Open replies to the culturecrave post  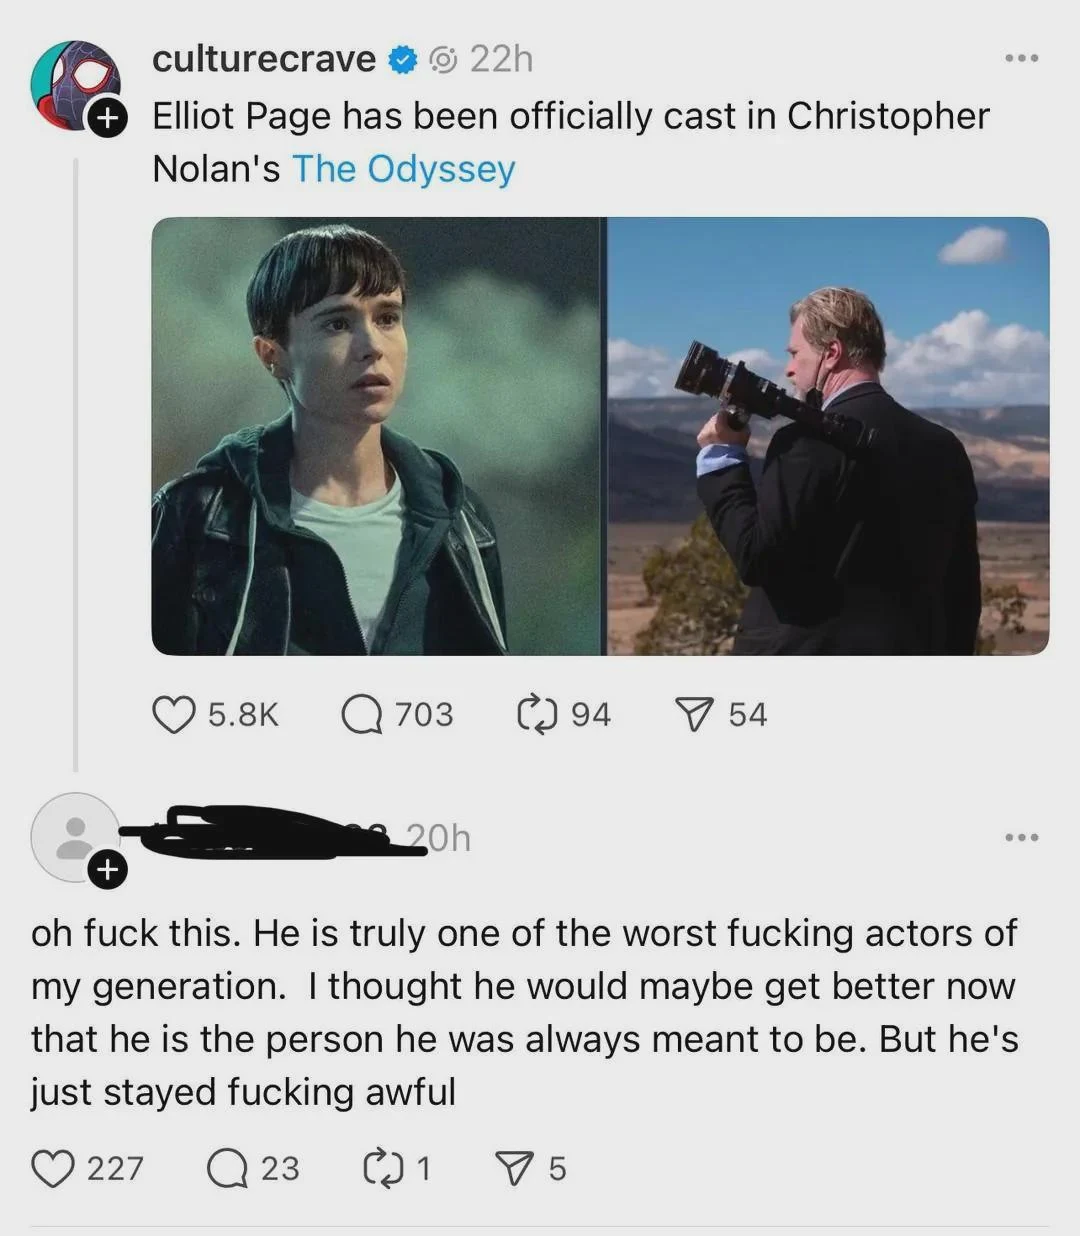362,714
